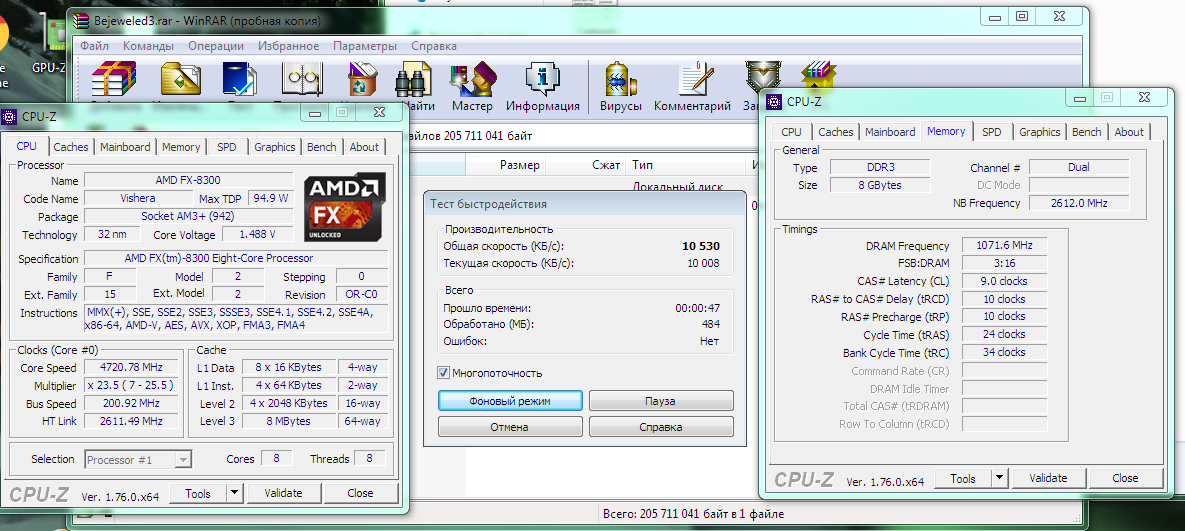Click the DRAM Frequency value 1071.6 MHz
The height and width of the screenshot is (531, 1185).
(x=1004, y=245)
